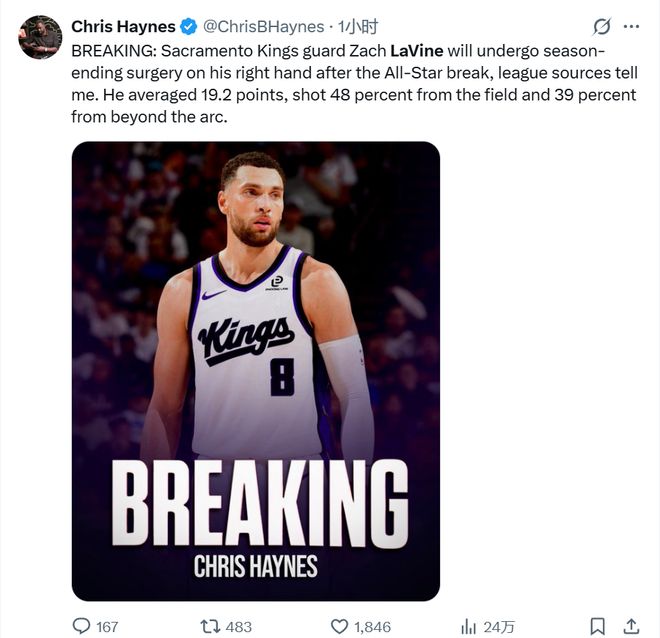Click the 1,846 likes count

point(374,627)
